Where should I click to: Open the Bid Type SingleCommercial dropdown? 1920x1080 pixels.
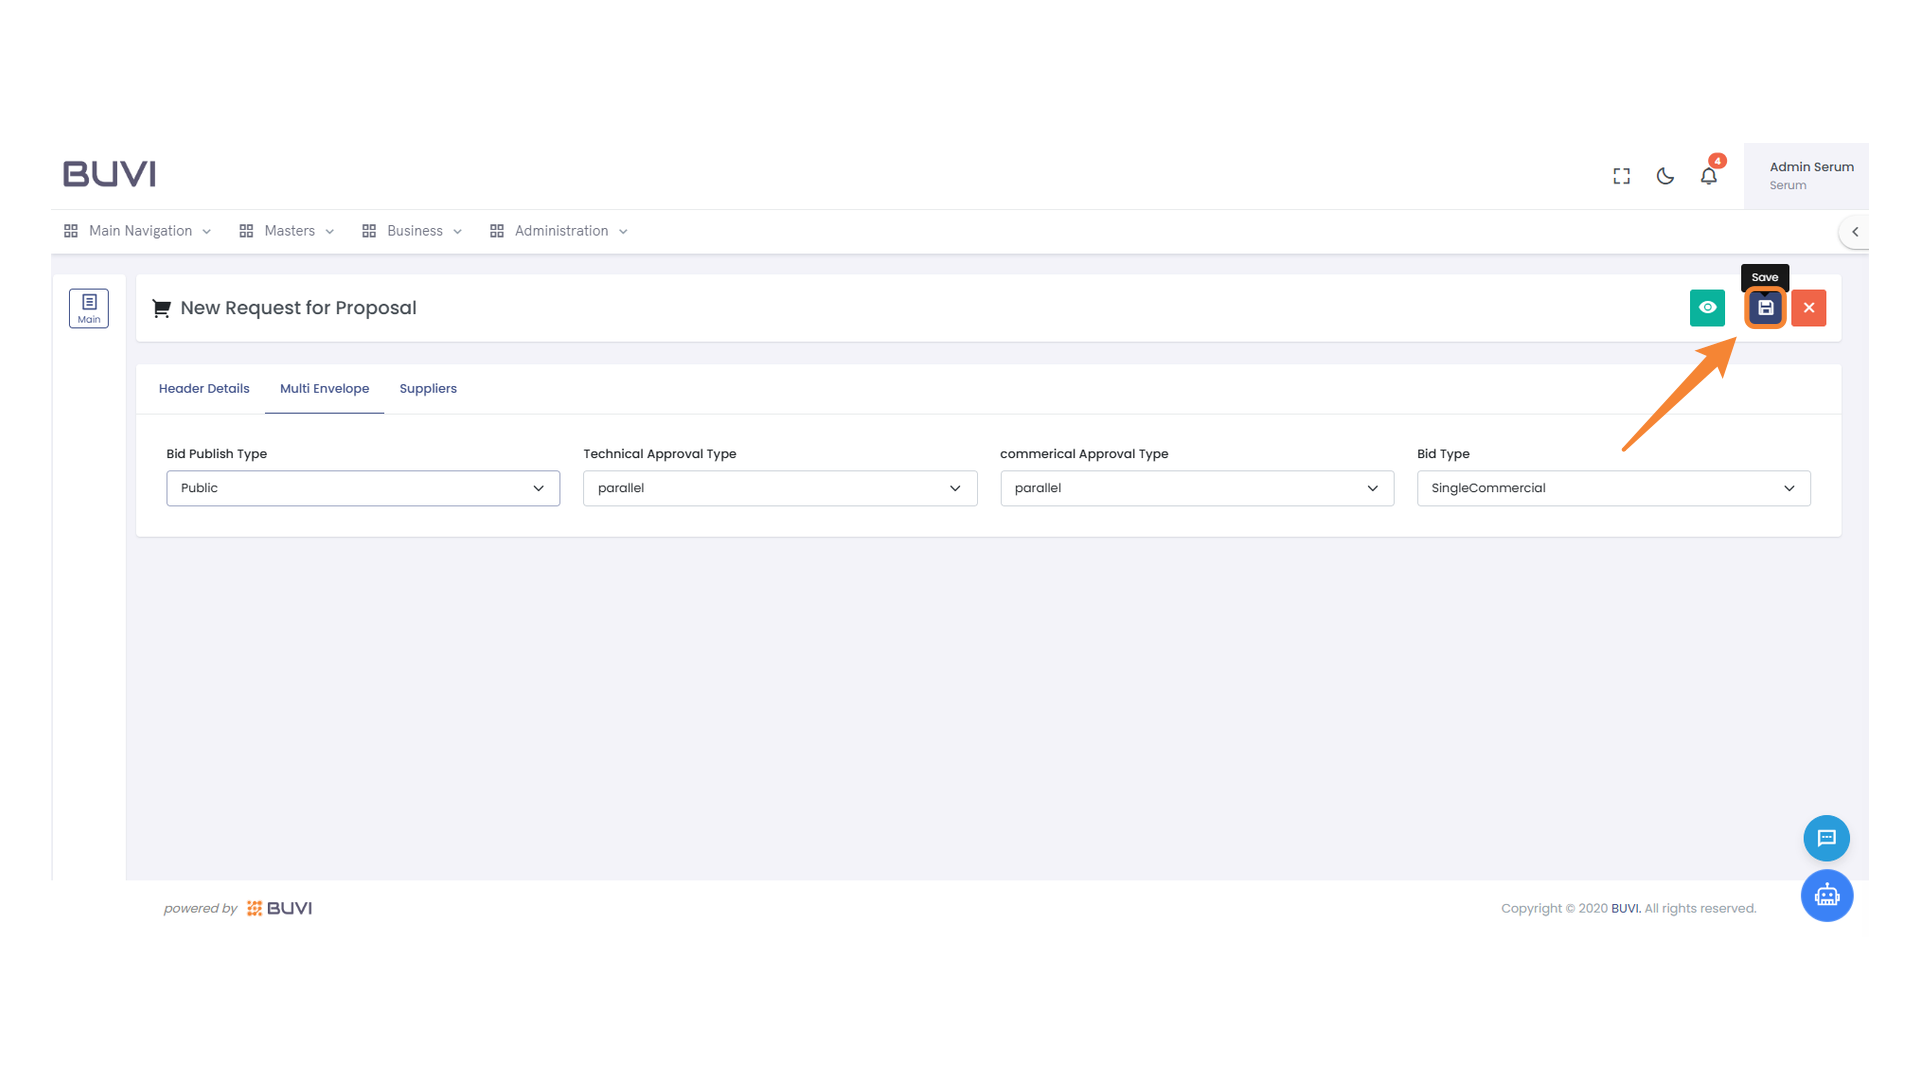(x=1612, y=488)
